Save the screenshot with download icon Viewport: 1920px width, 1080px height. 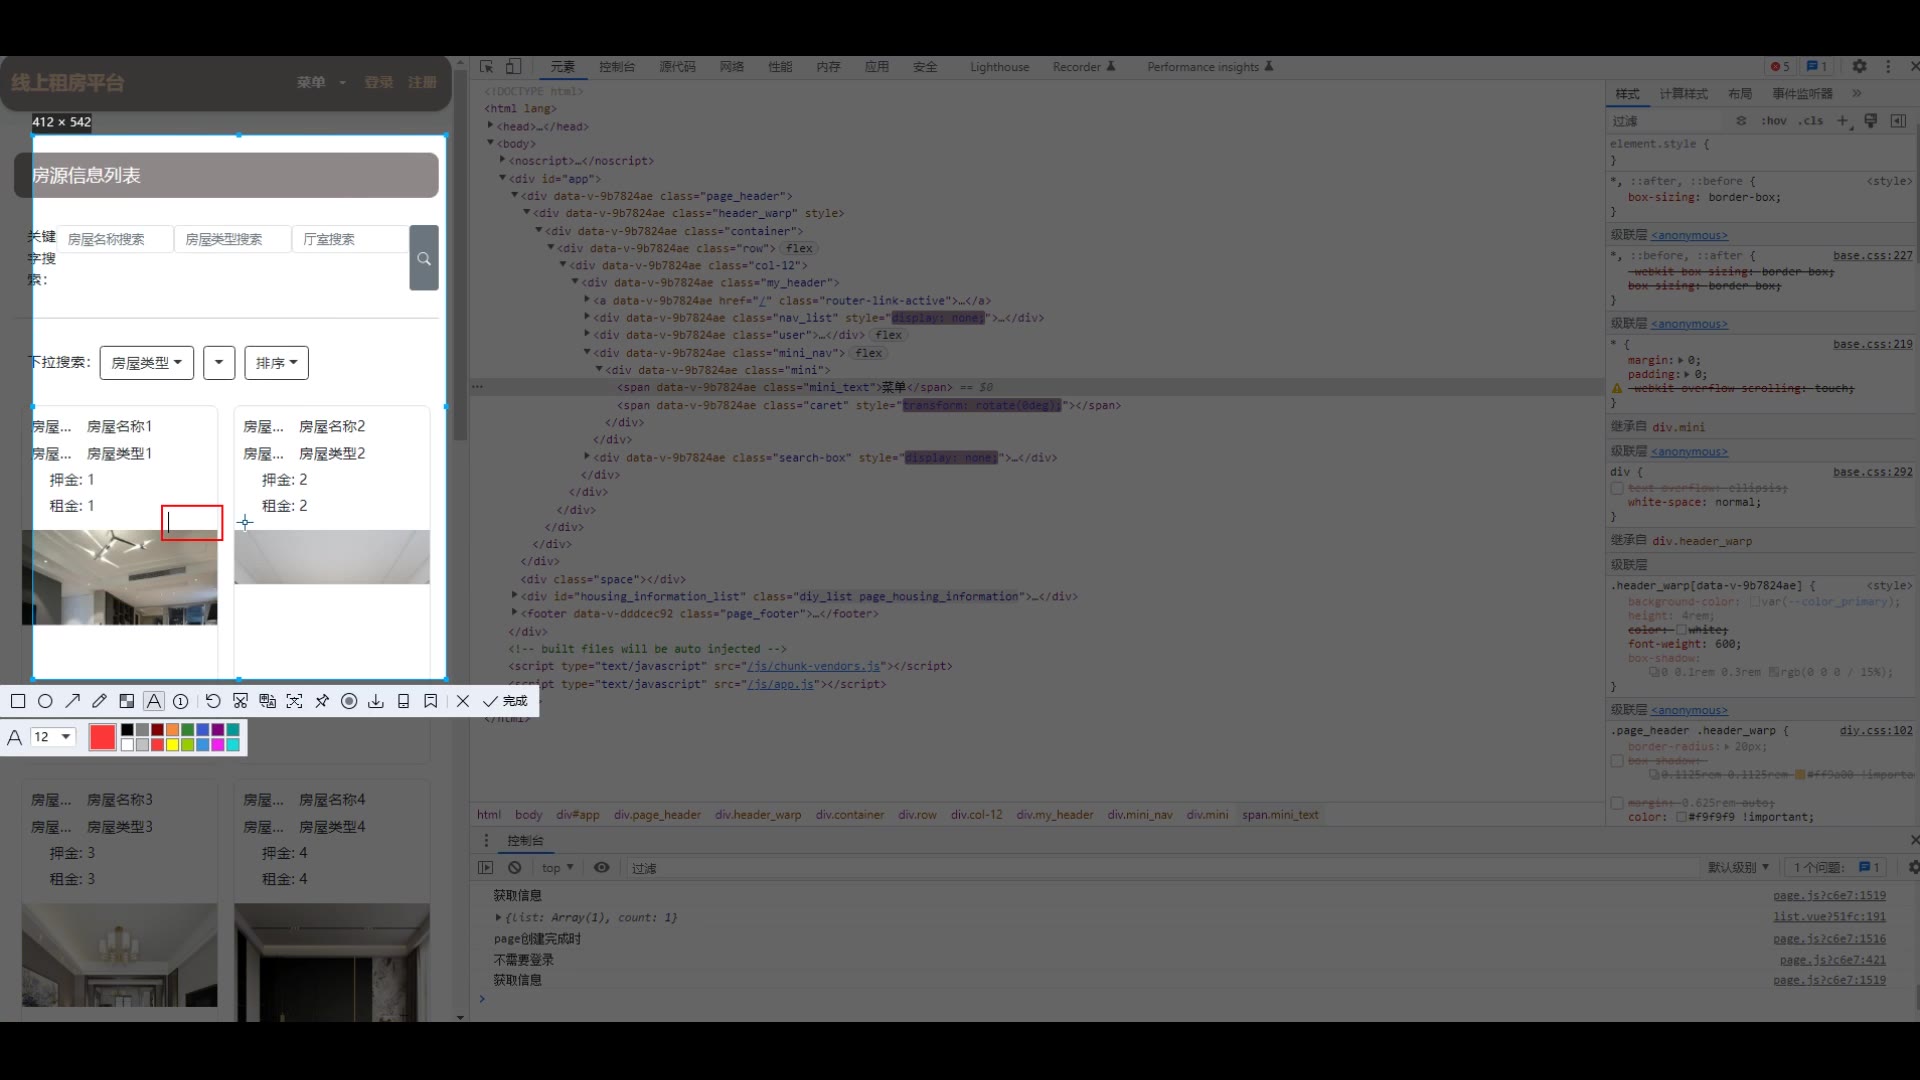(376, 701)
